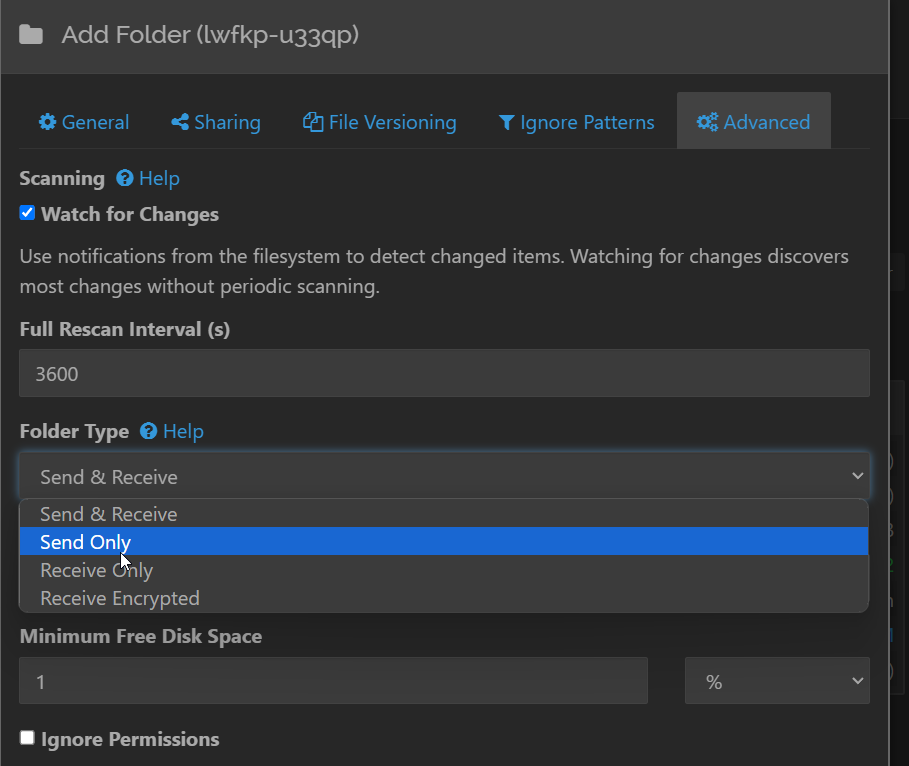909x766 pixels.
Task: Click the Minimum Free Disk Space field
Action: click(x=333, y=681)
